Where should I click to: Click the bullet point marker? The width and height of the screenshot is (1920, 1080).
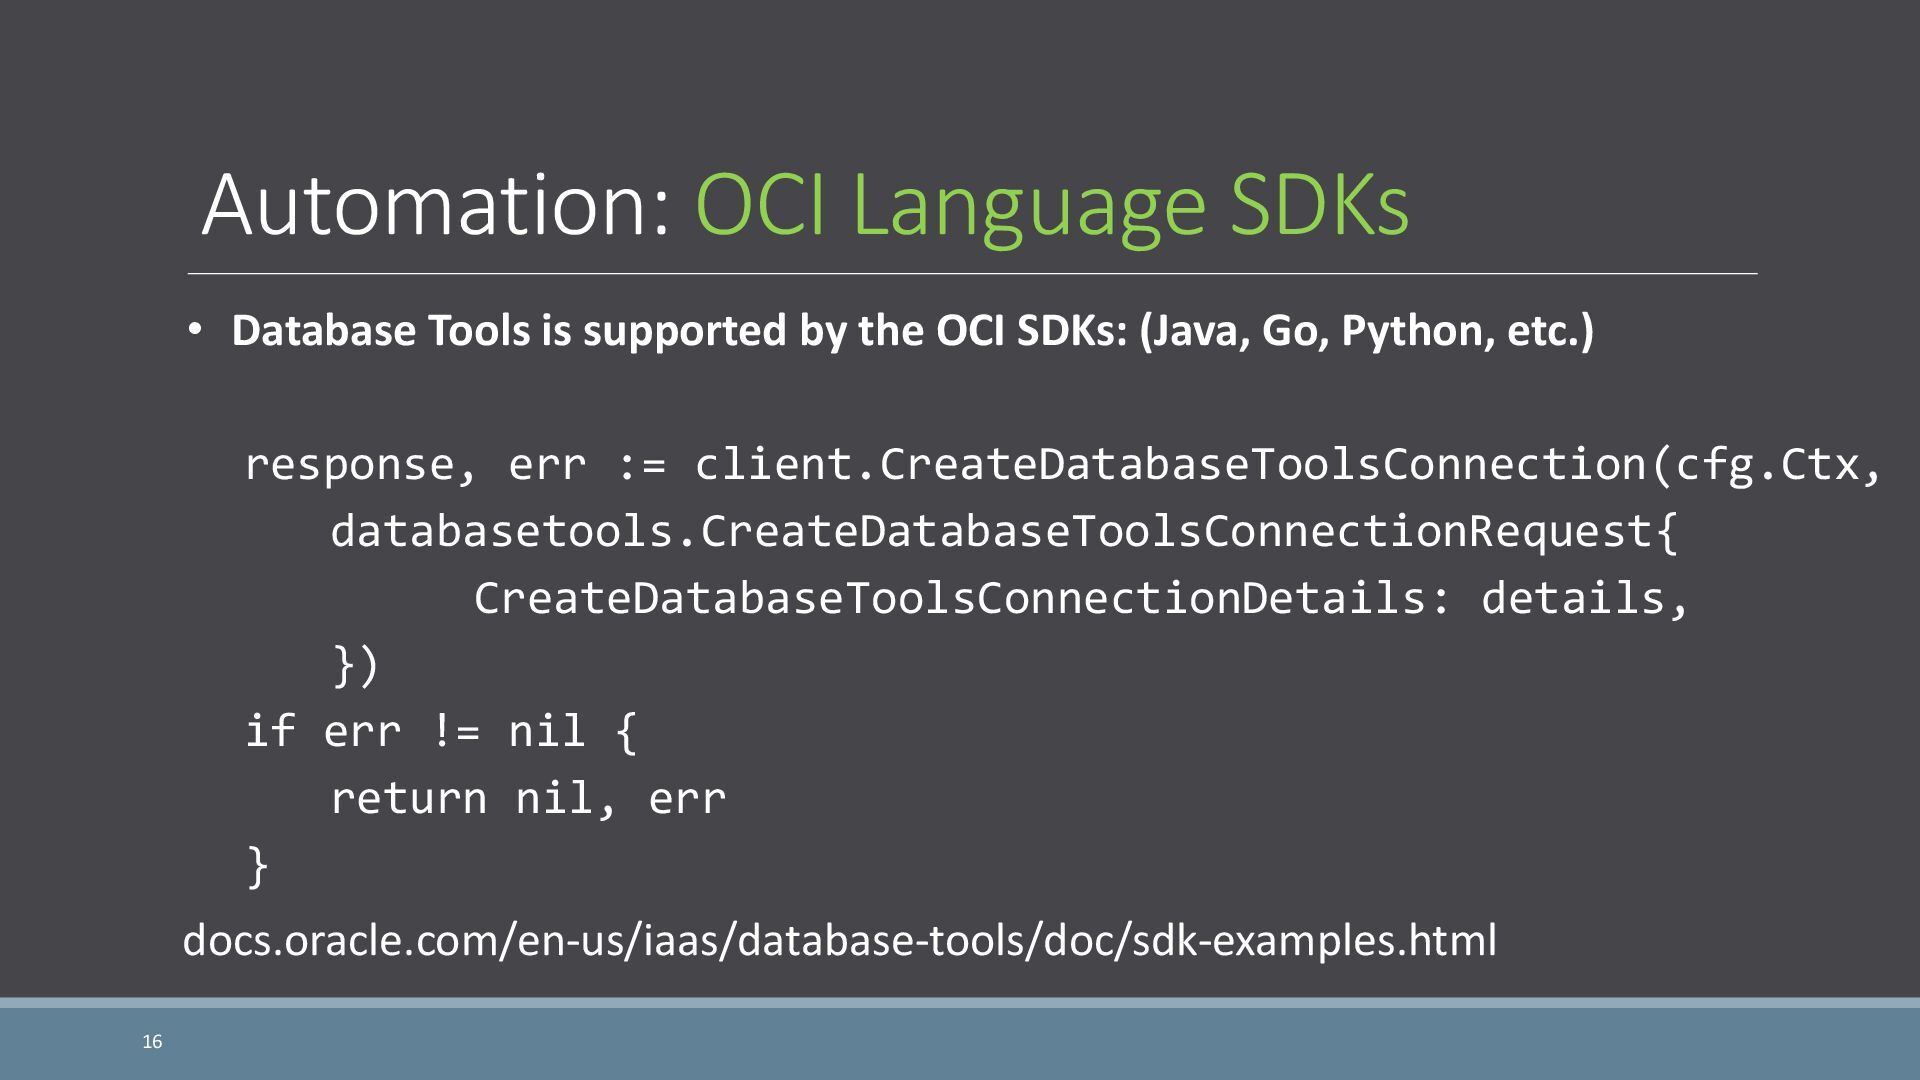[195, 329]
